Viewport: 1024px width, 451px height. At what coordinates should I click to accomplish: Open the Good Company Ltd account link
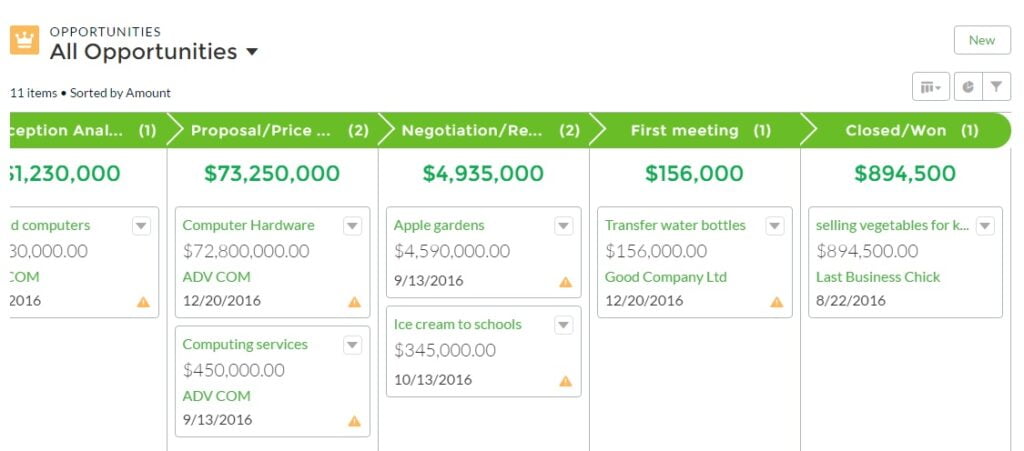coord(665,277)
